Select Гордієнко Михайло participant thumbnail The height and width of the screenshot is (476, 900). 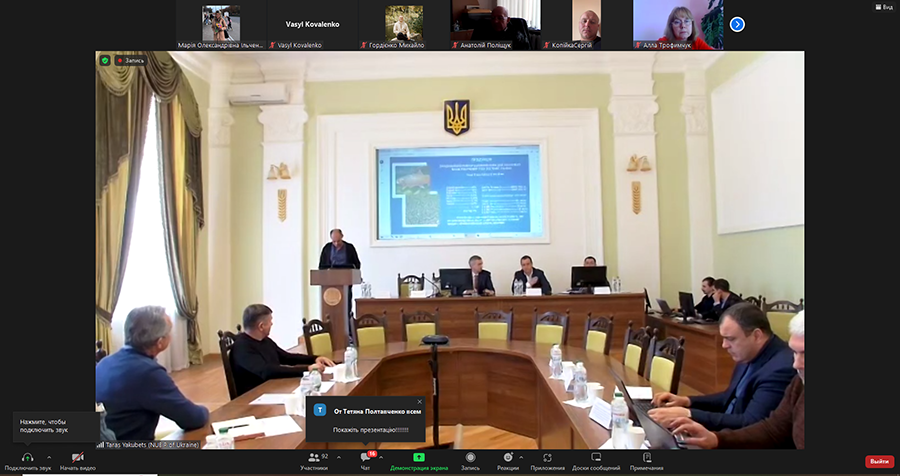(404, 25)
